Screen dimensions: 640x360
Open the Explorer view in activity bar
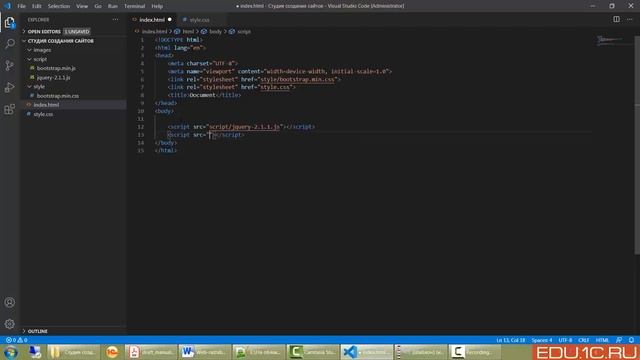pos(9,22)
